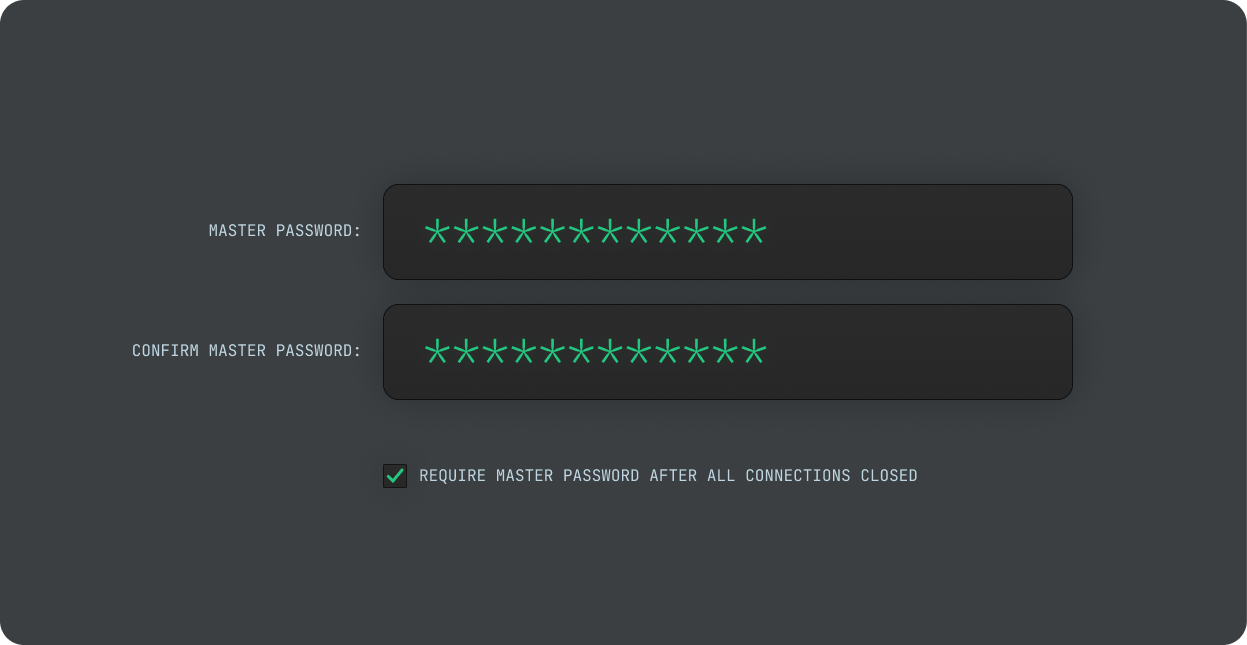Click inside the Master Password input field
This screenshot has width=1247, height=645.
coord(727,231)
